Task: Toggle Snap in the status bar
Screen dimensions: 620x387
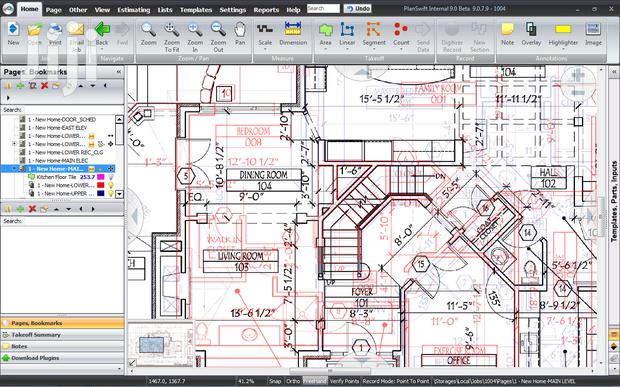Action: [x=275, y=381]
